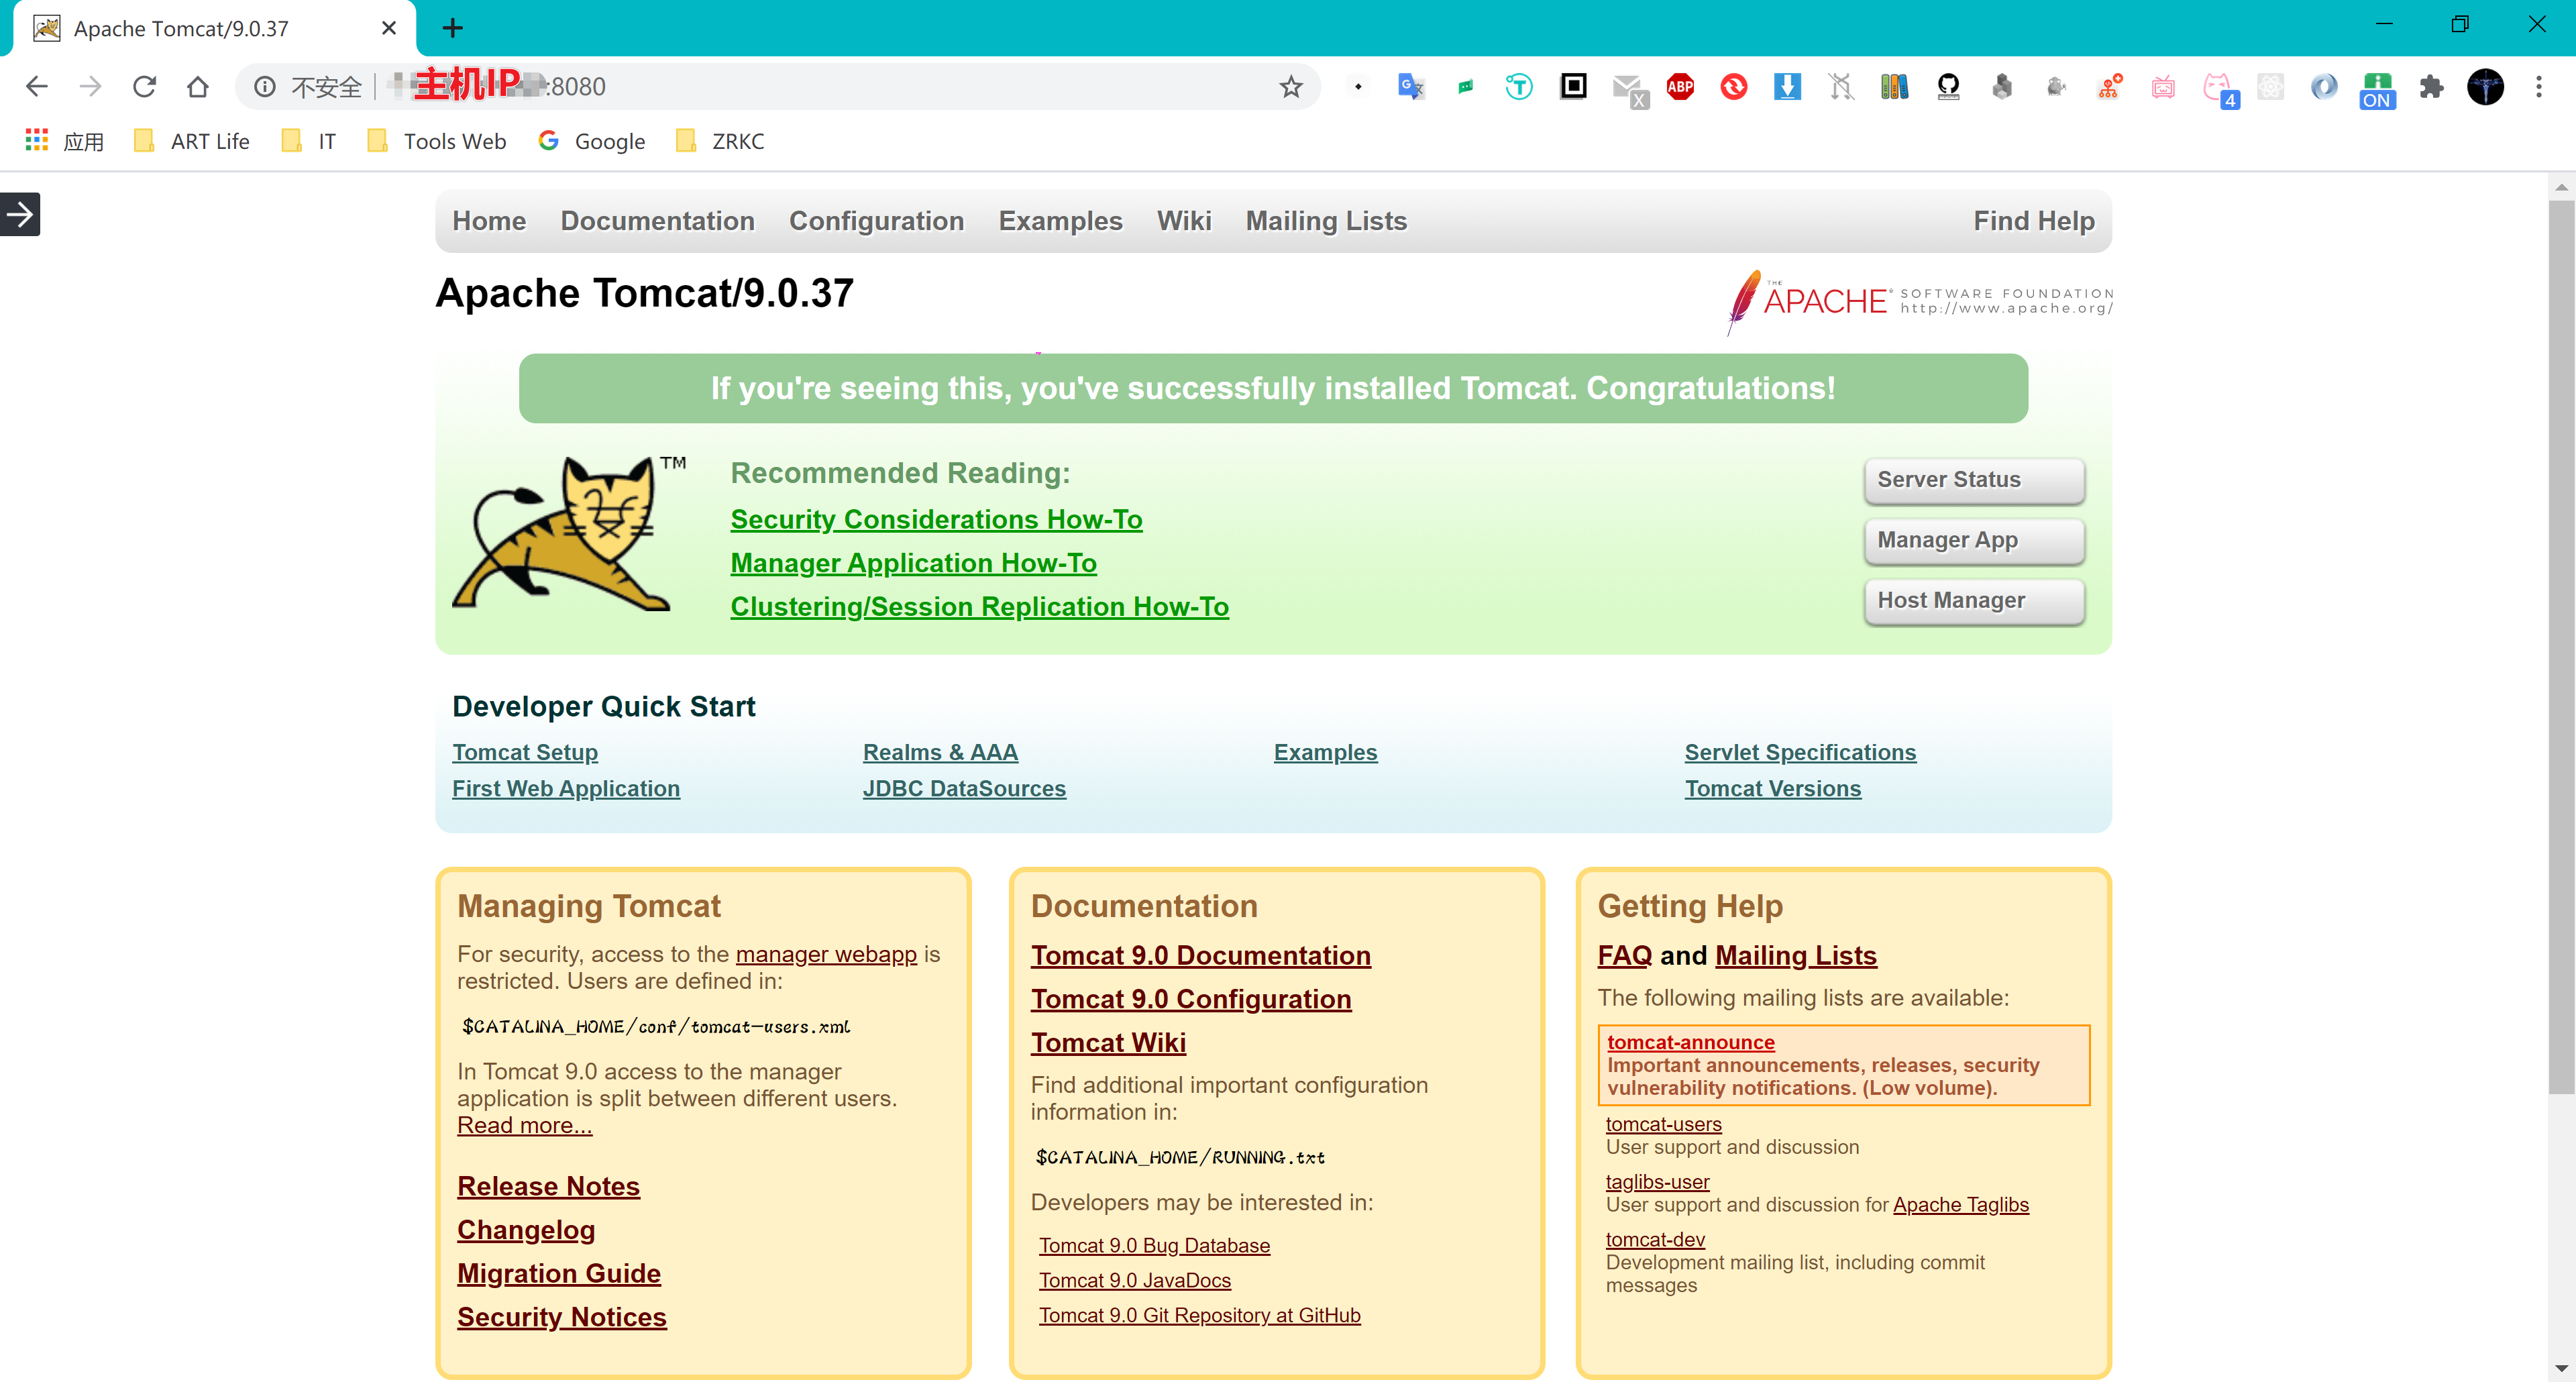
Task: Open a new browser tab
Action: (x=452, y=28)
